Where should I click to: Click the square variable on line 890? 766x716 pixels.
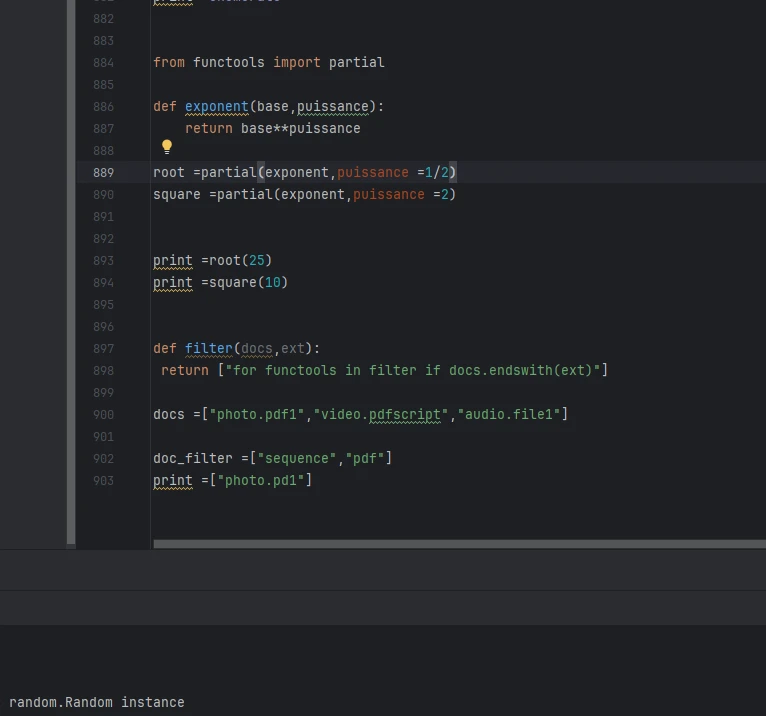(x=177, y=194)
